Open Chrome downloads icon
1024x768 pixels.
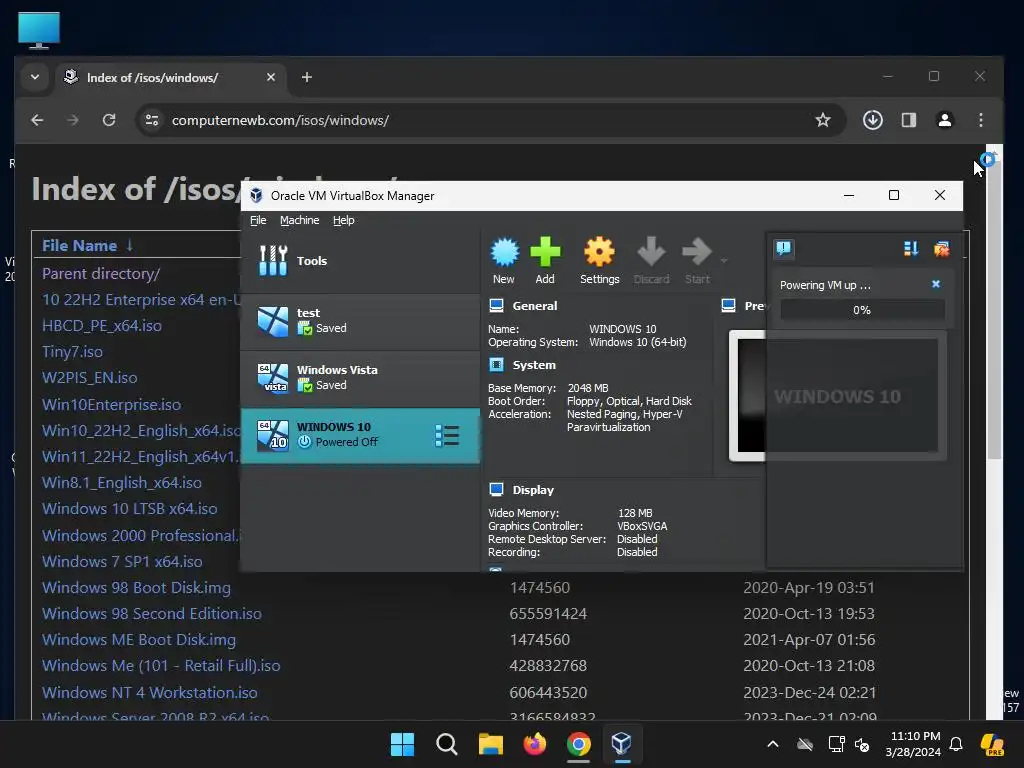pyautogui.click(x=872, y=120)
